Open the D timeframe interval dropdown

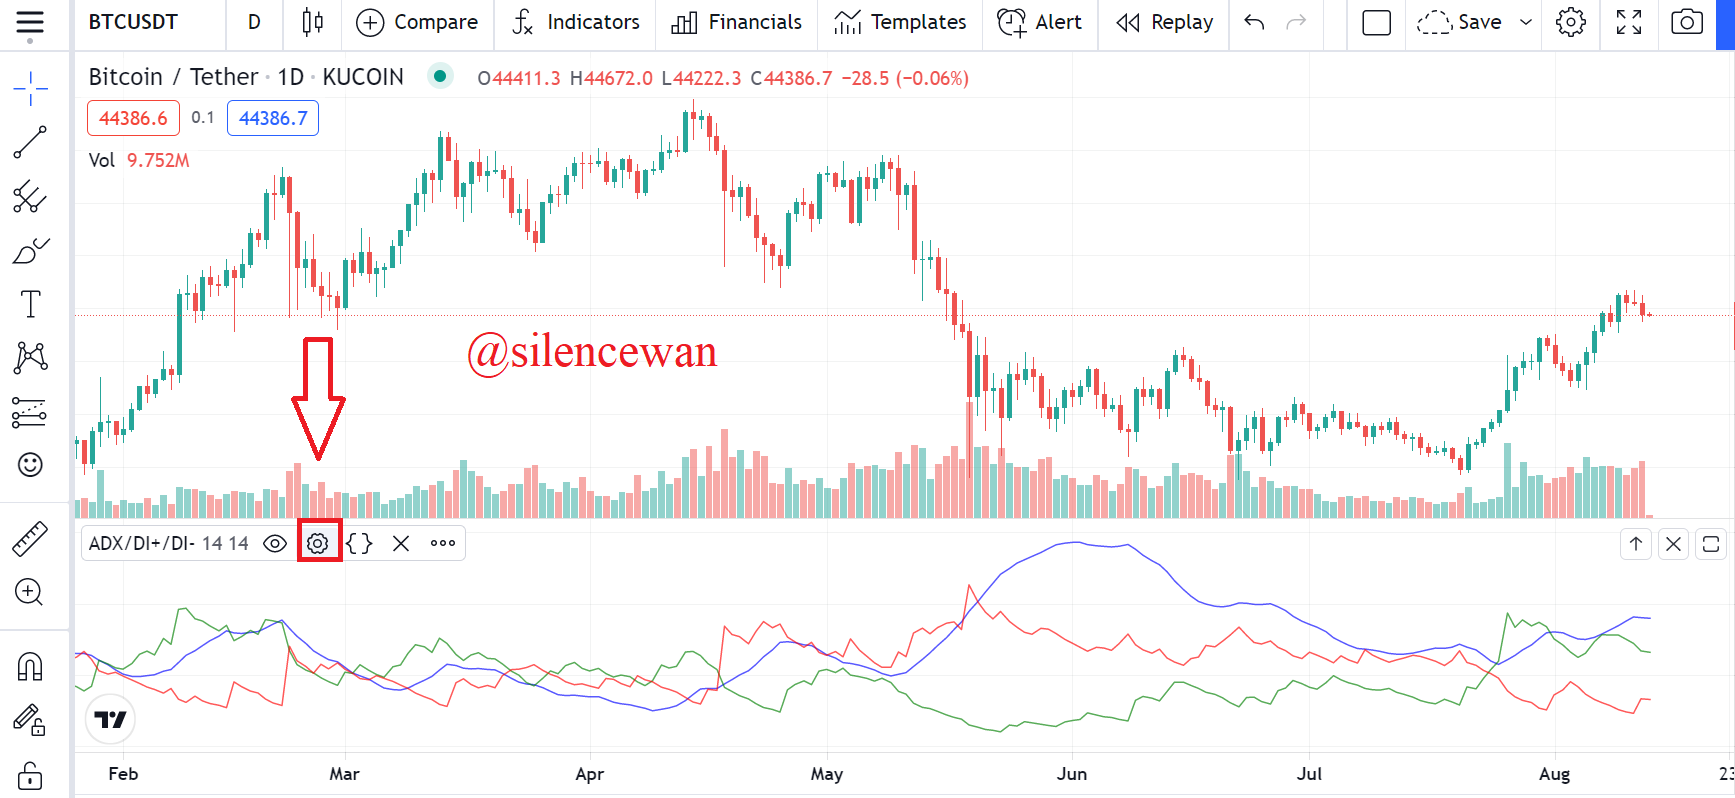(x=254, y=22)
